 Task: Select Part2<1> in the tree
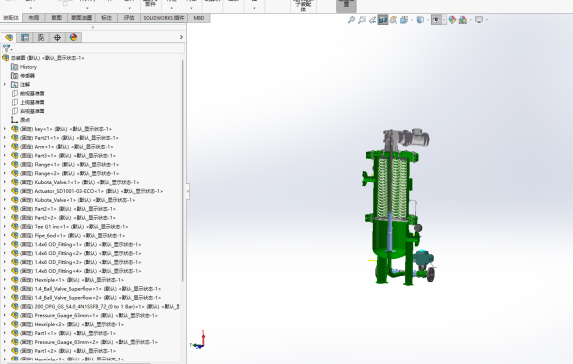coord(68,209)
